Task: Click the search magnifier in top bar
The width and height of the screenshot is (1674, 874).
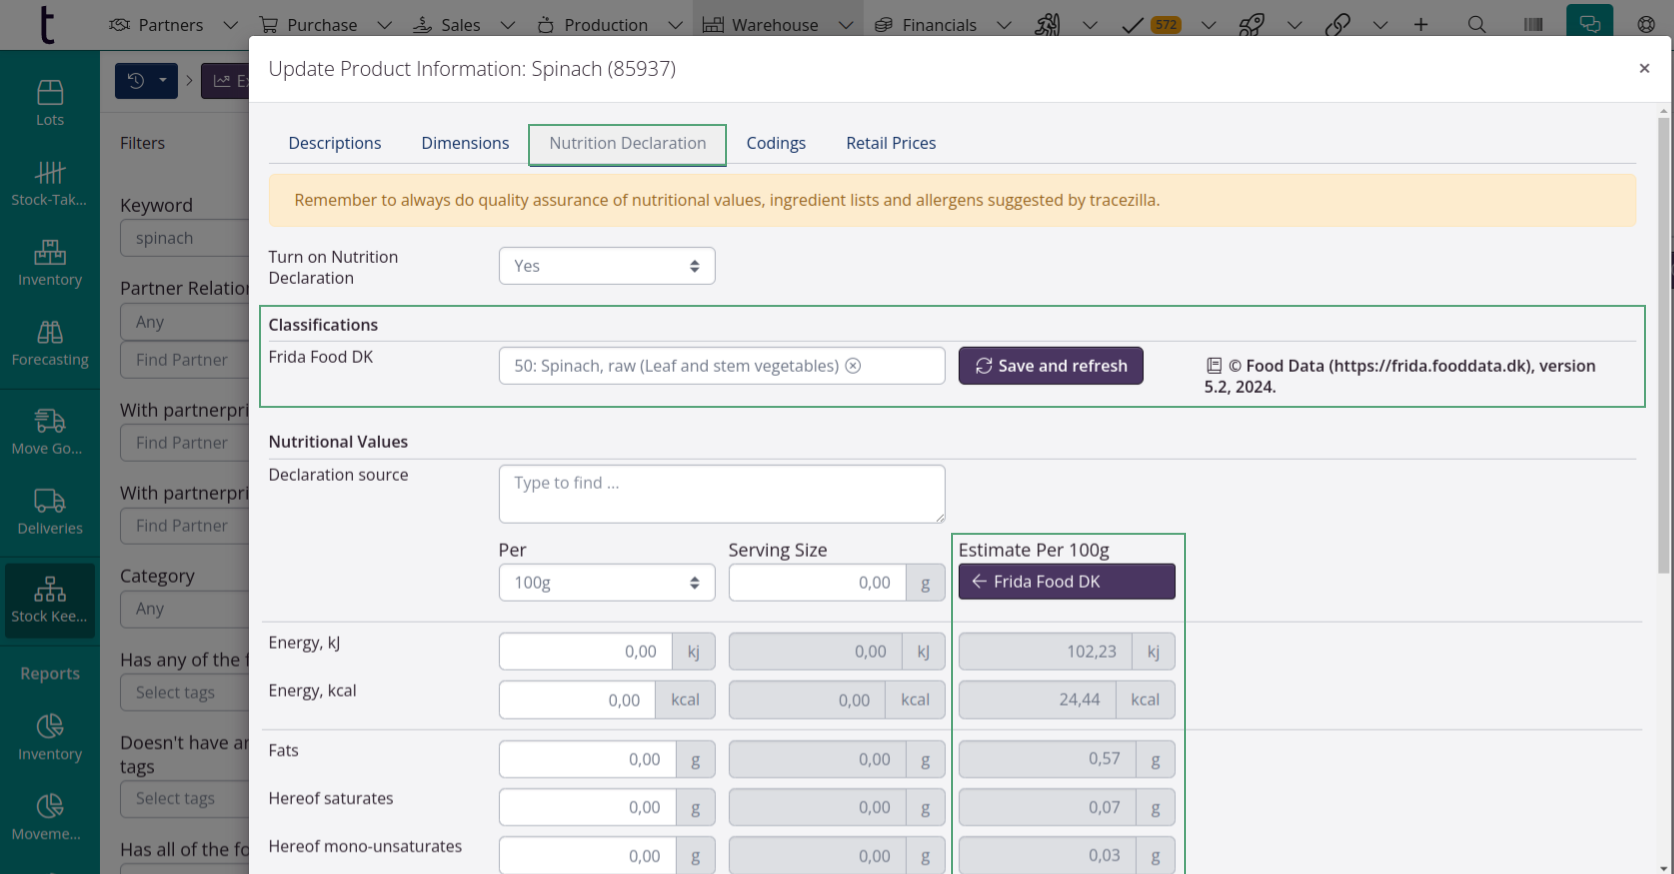Action: (1476, 25)
